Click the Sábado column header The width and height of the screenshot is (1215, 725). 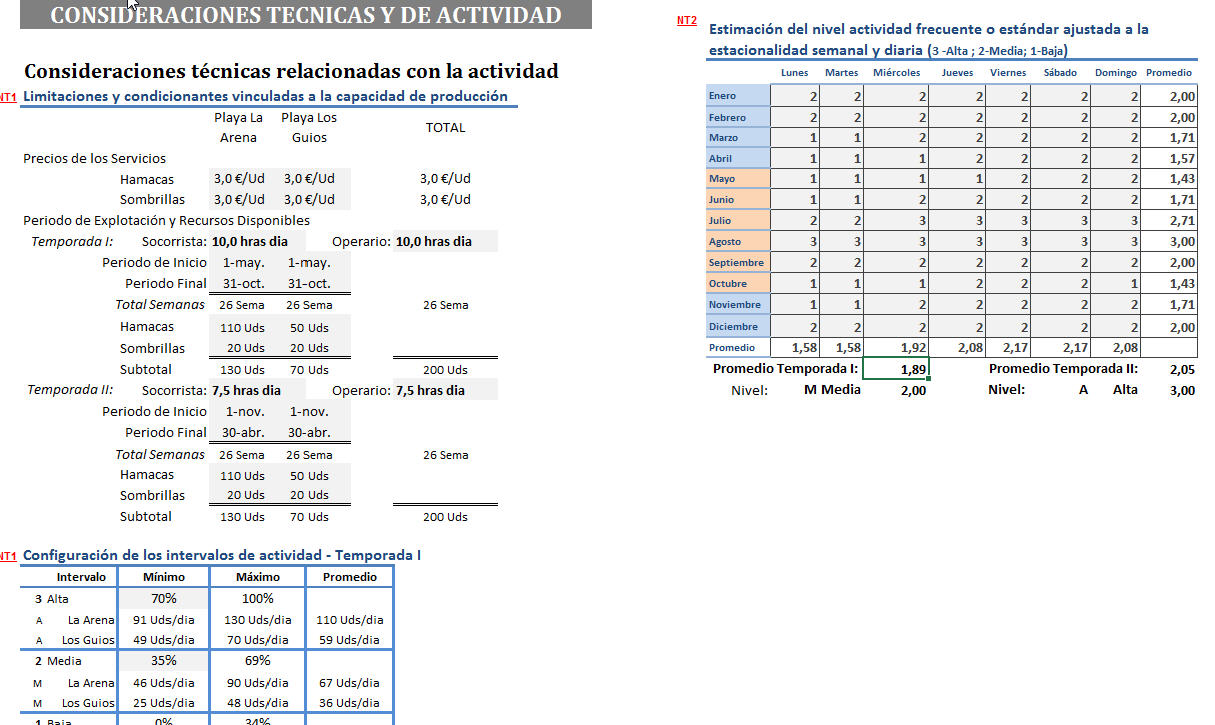tap(1060, 73)
